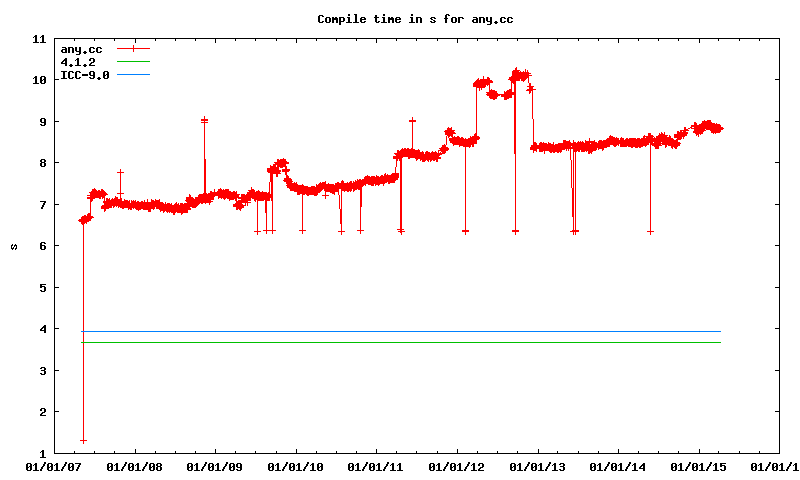Click the lowest outlier point near 1.3 seconds
This screenshot has width=800, height=480.
tap(83, 440)
